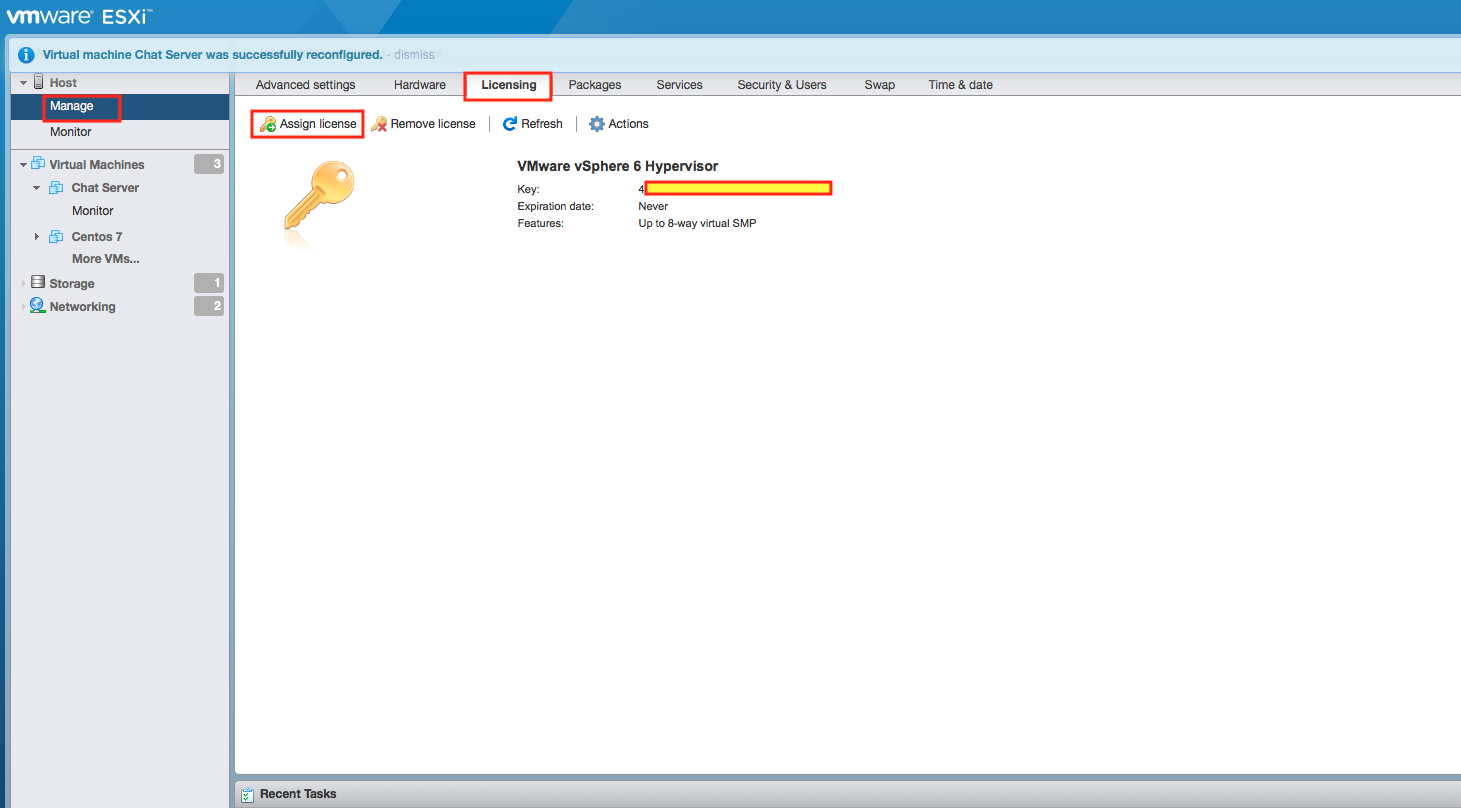Expand the Networking tree node
This screenshot has height=808, width=1461.
point(23,307)
